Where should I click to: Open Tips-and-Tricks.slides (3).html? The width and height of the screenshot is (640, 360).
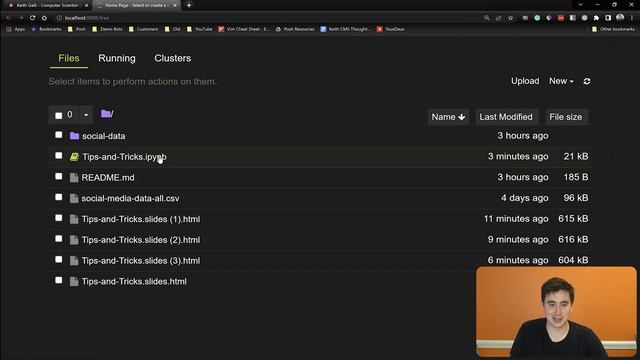click(141, 261)
